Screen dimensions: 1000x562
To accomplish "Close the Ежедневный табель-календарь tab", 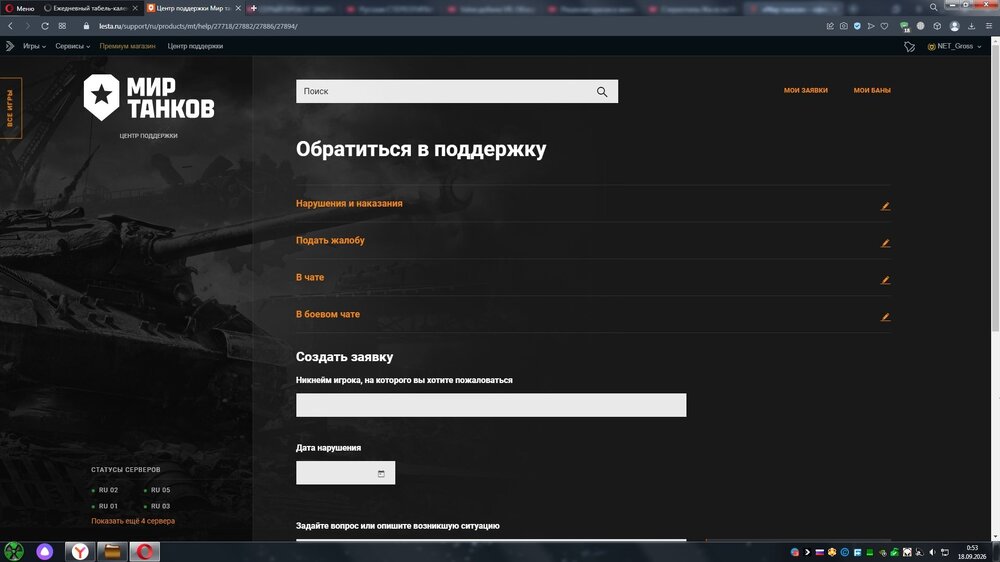I will 135,8.
